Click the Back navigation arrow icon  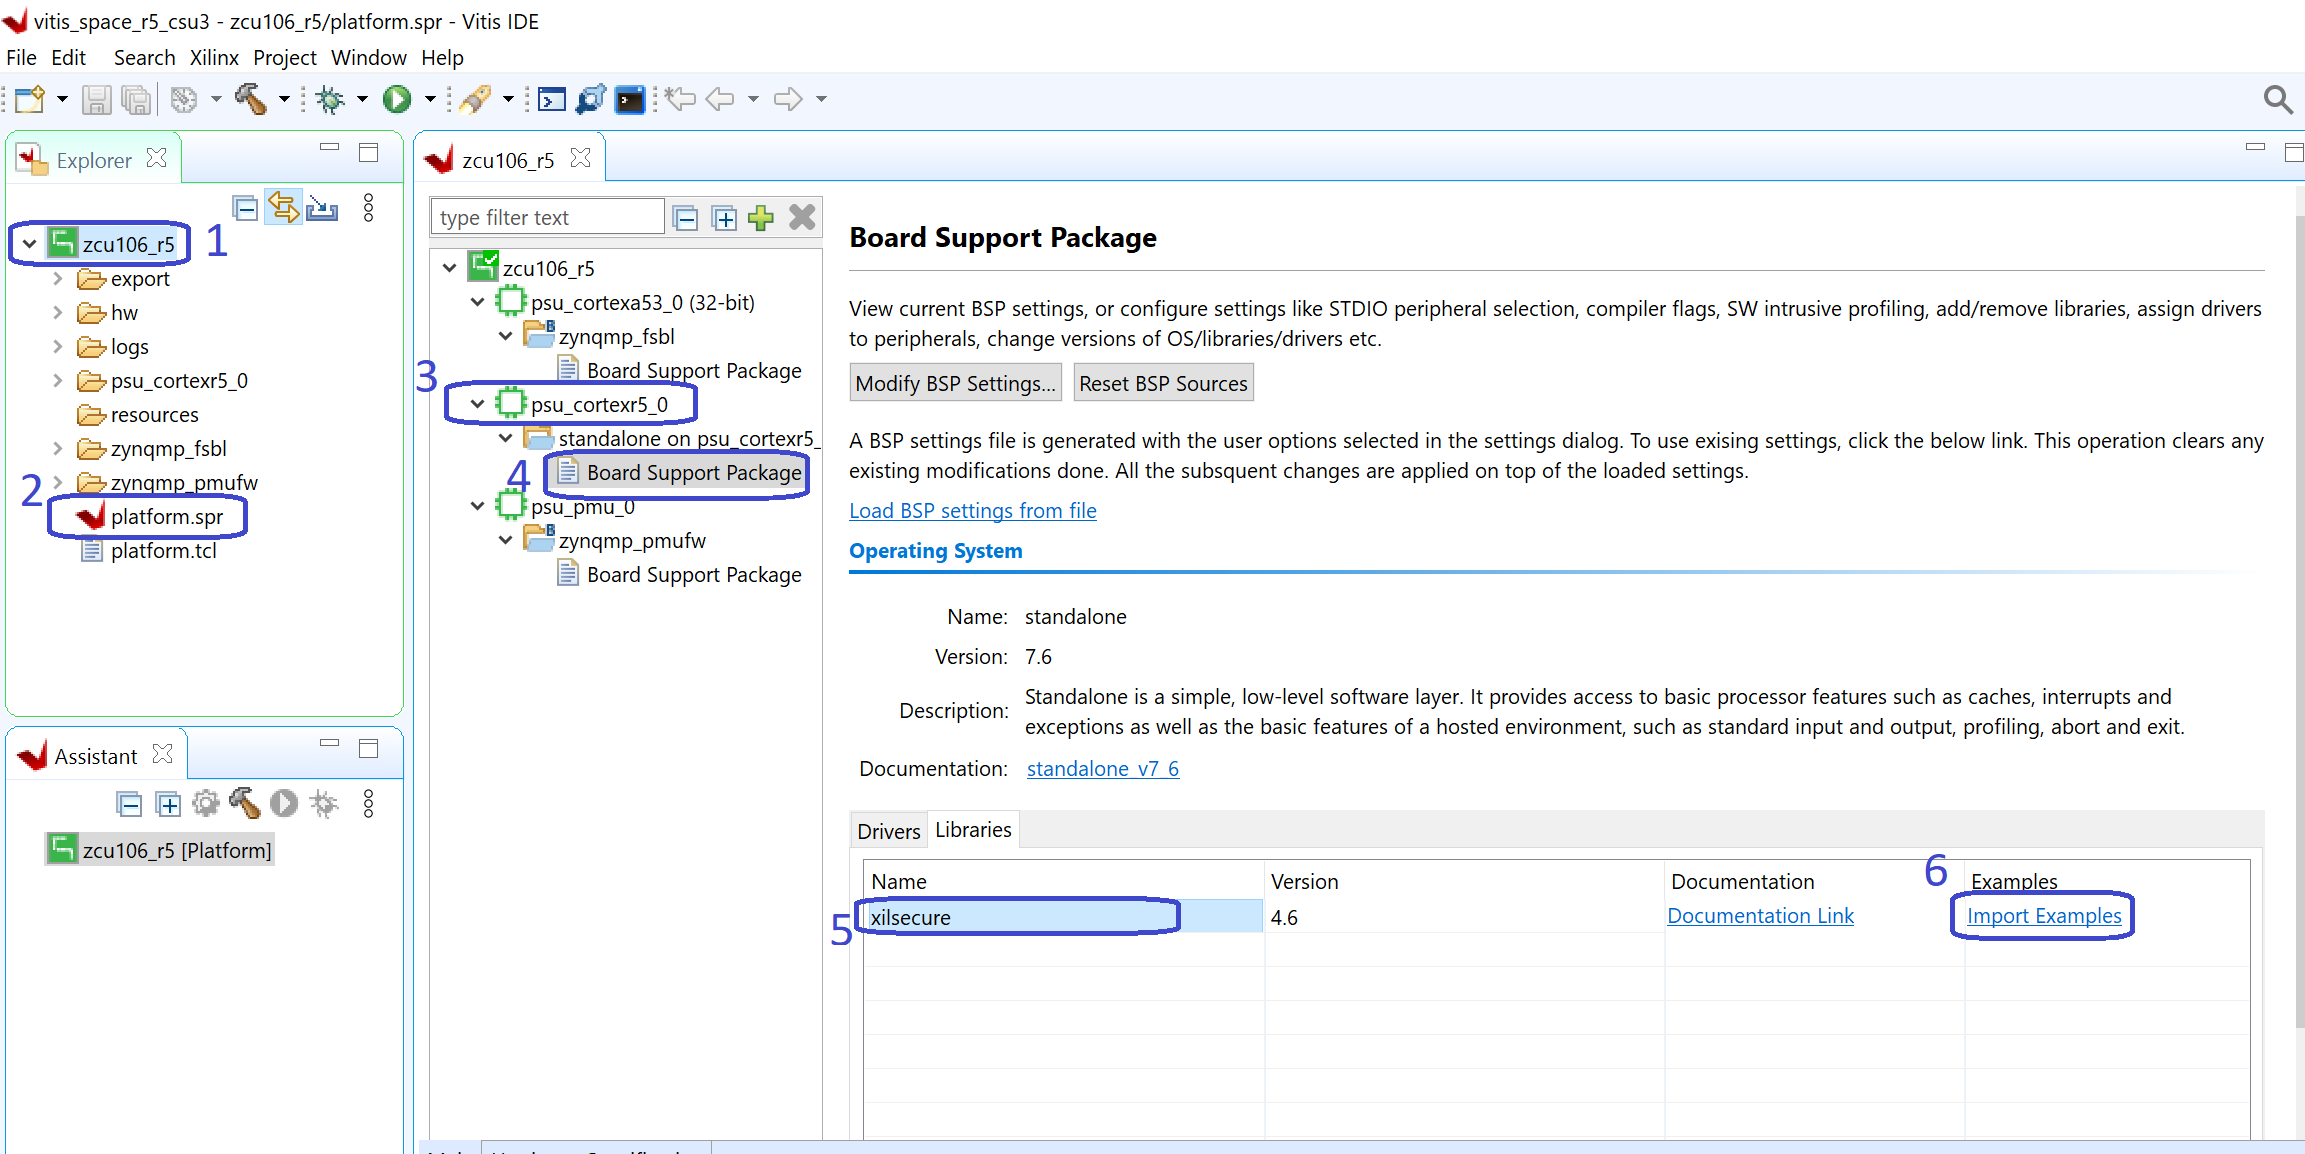720,99
